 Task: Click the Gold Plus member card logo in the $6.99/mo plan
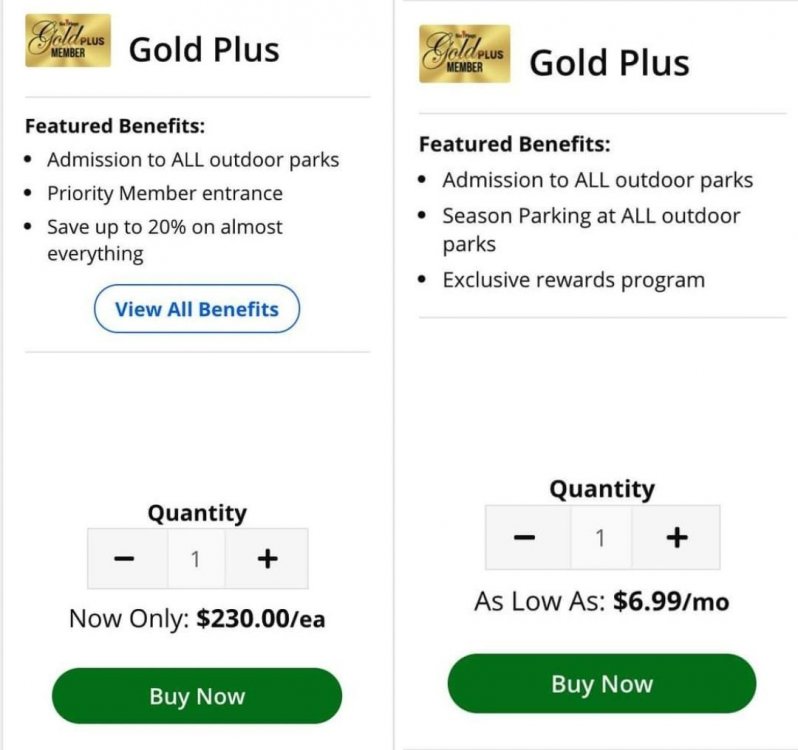464,54
